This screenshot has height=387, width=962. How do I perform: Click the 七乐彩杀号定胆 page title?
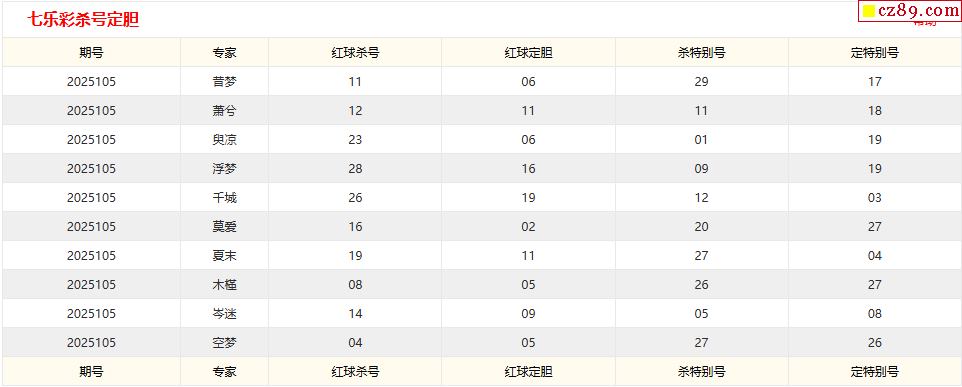[83, 20]
